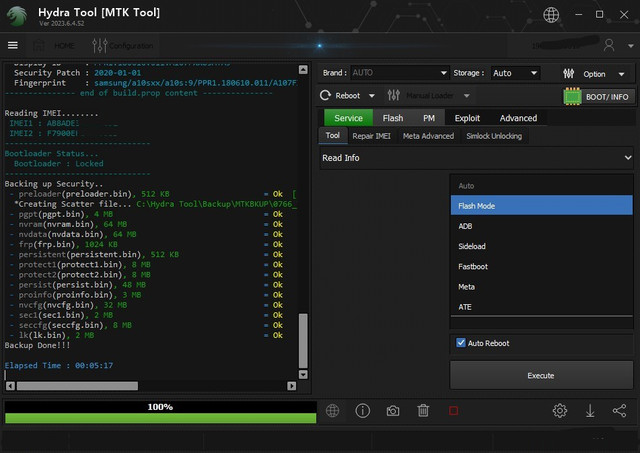Select the Repair IMEI sub-tab

coord(371,136)
